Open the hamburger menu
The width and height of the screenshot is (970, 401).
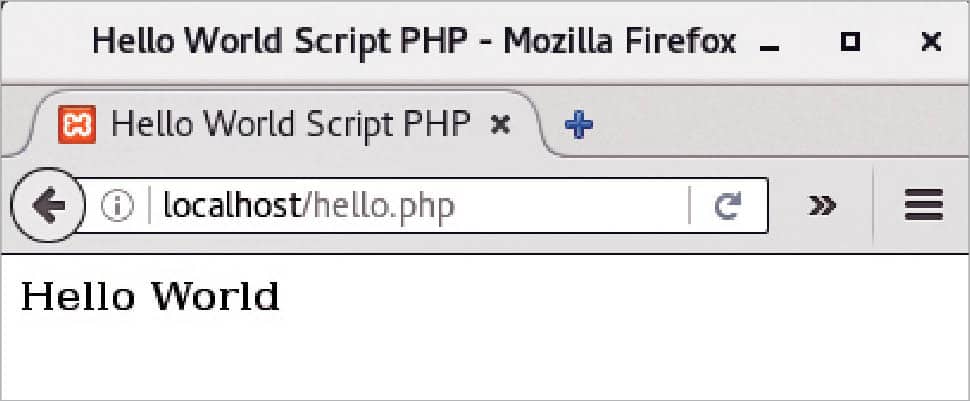tap(923, 206)
